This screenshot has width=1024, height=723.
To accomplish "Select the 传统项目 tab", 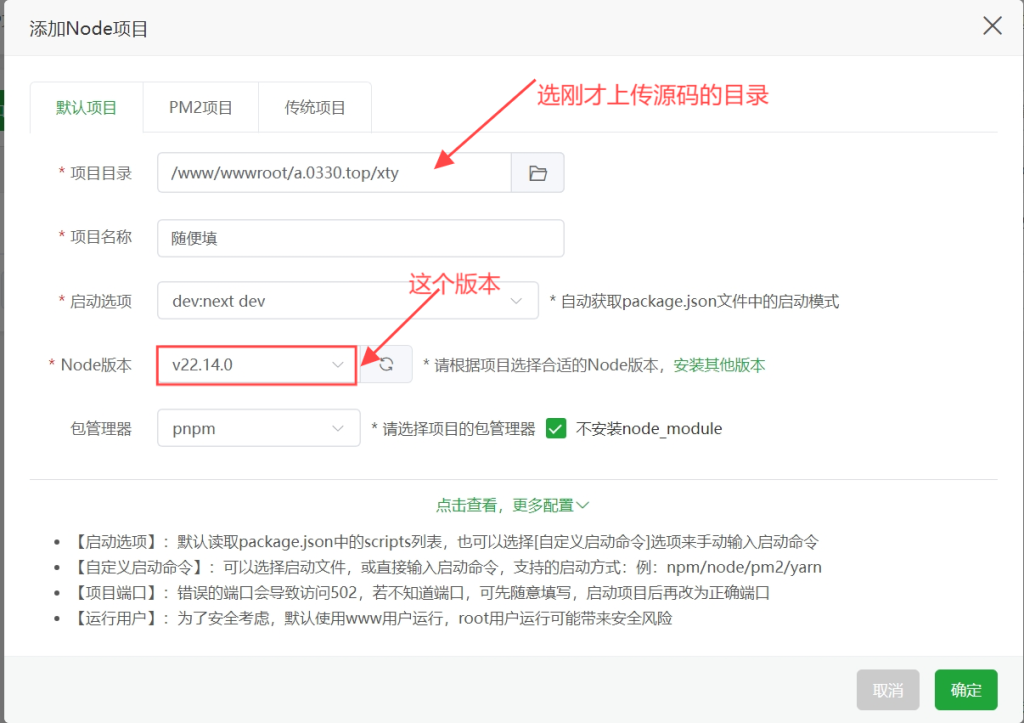I will click(315, 108).
